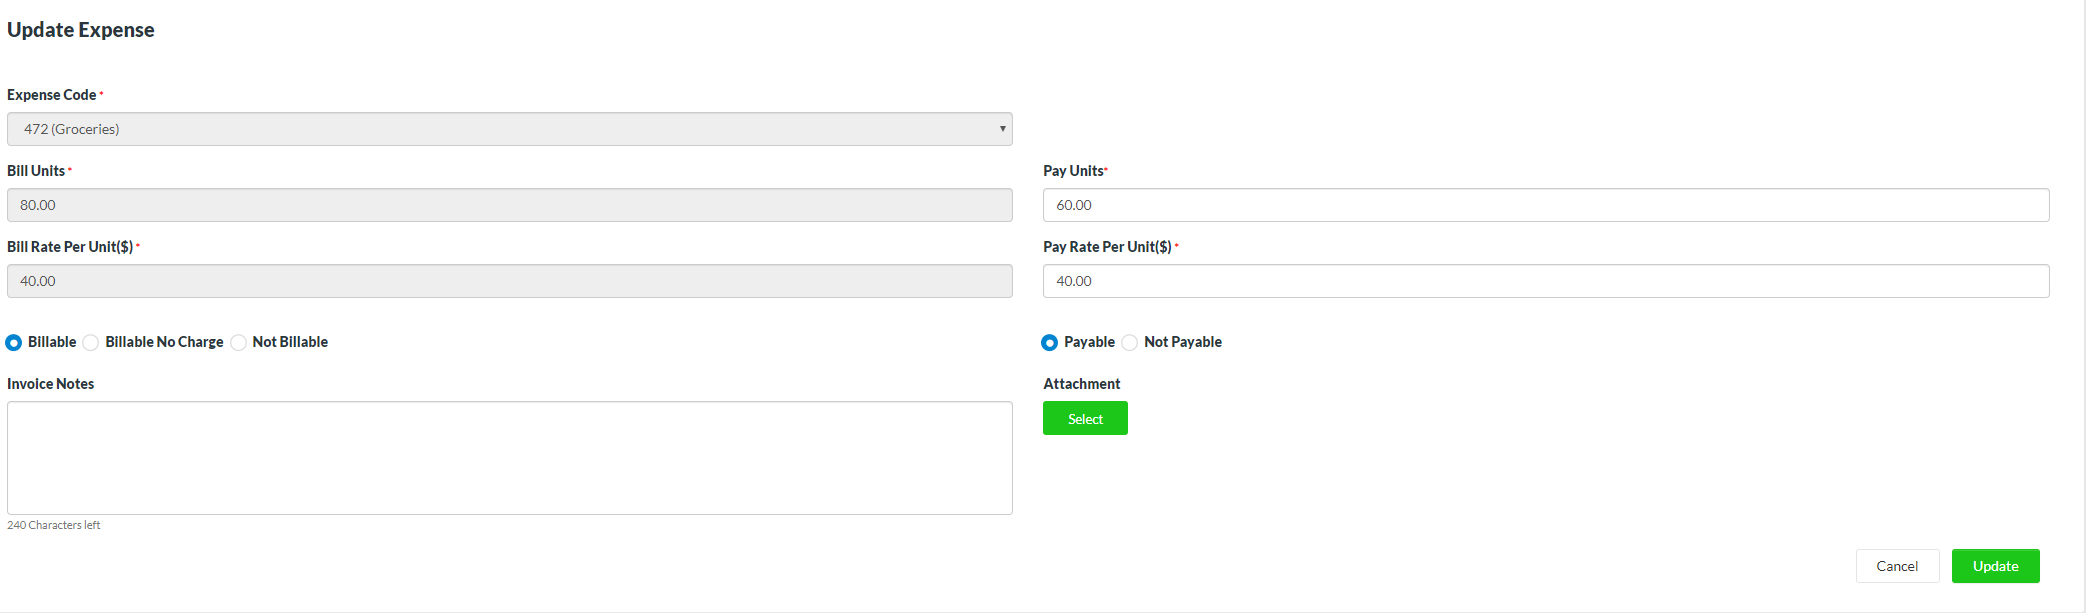This screenshot has width=2086, height=613.
Task: Select the Not Payable radio button
Action: (x=1130, y=343)
